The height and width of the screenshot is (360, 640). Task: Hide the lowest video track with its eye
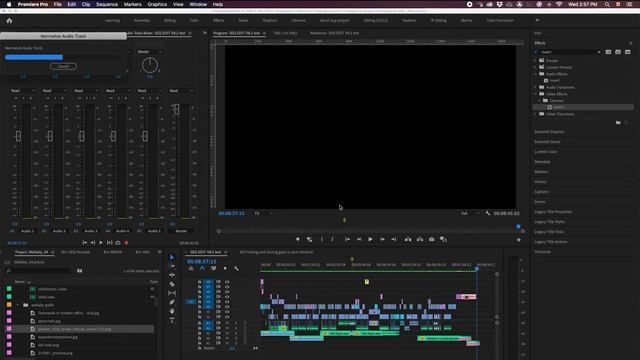click(x=227, y=316)
